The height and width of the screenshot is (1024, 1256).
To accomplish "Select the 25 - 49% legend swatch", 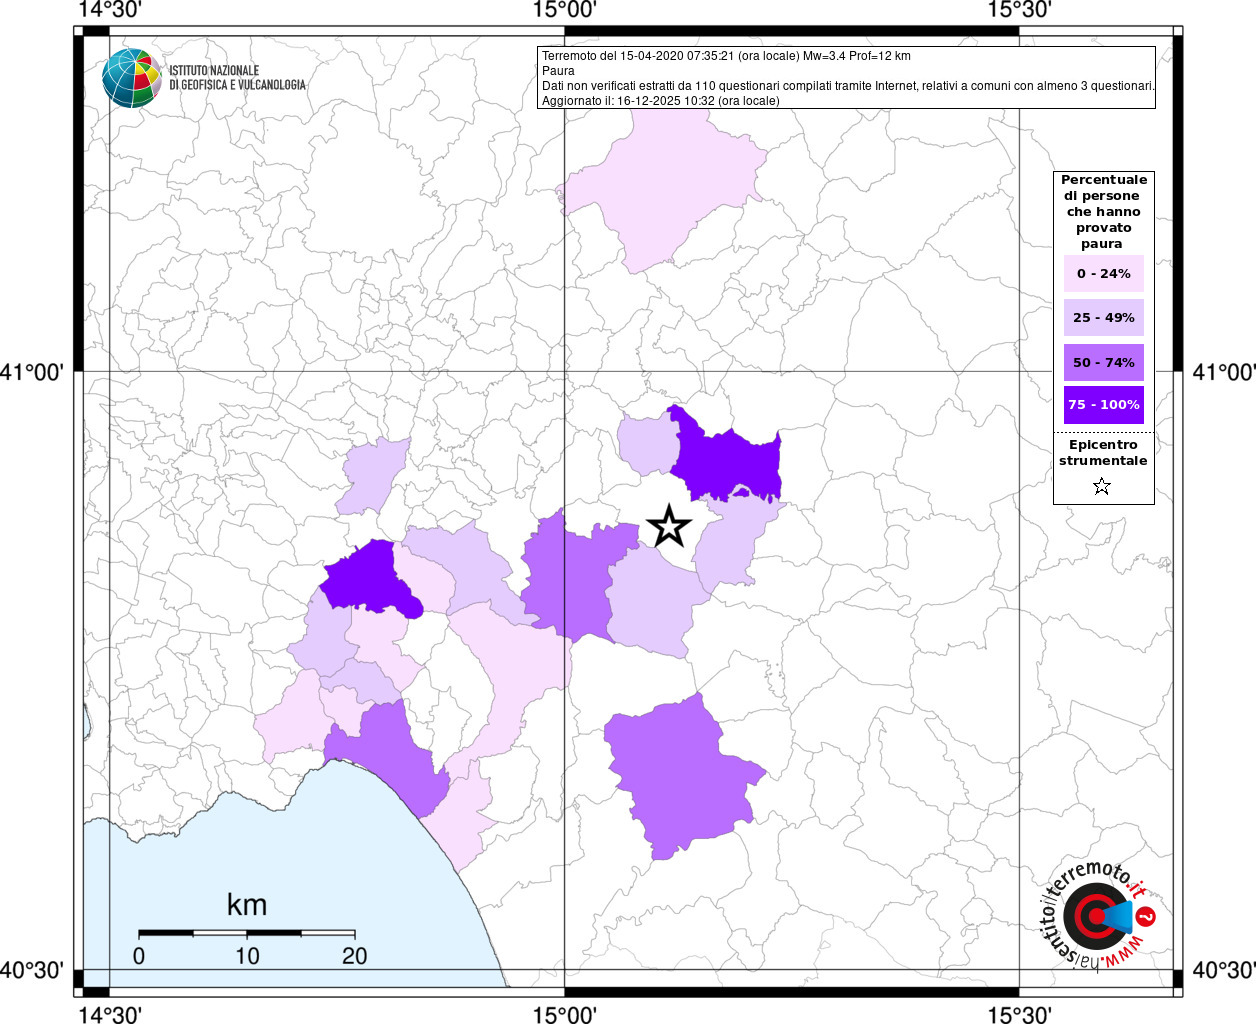I will click(x=1103, y=318).
